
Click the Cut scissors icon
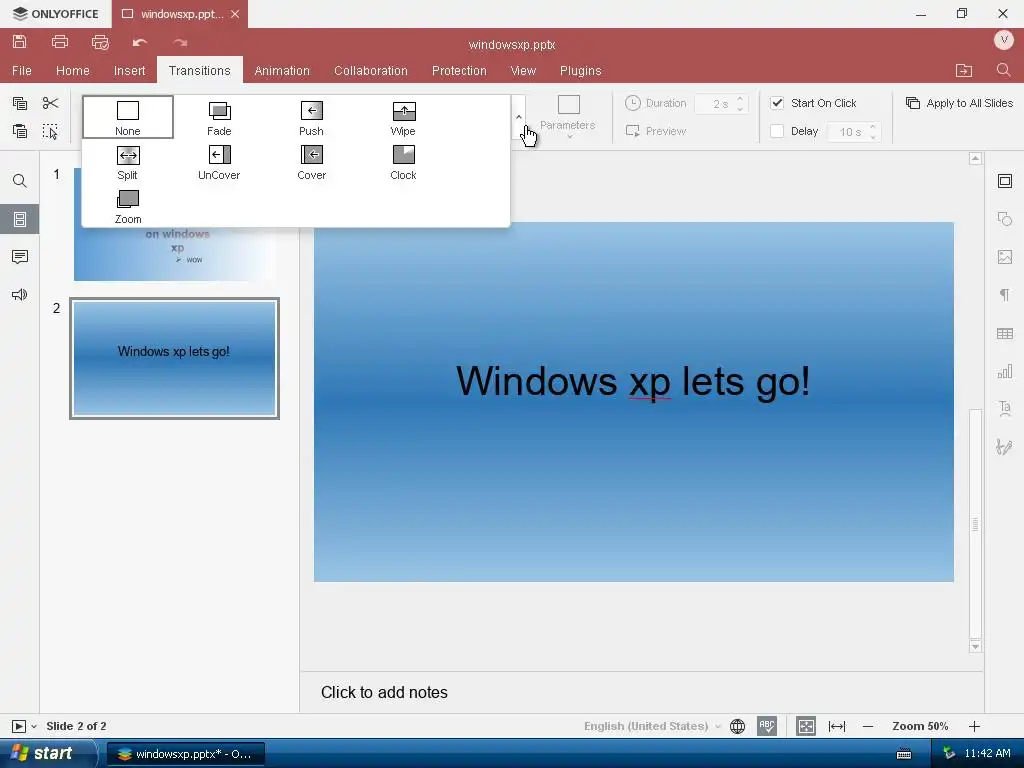click(50, 103)
